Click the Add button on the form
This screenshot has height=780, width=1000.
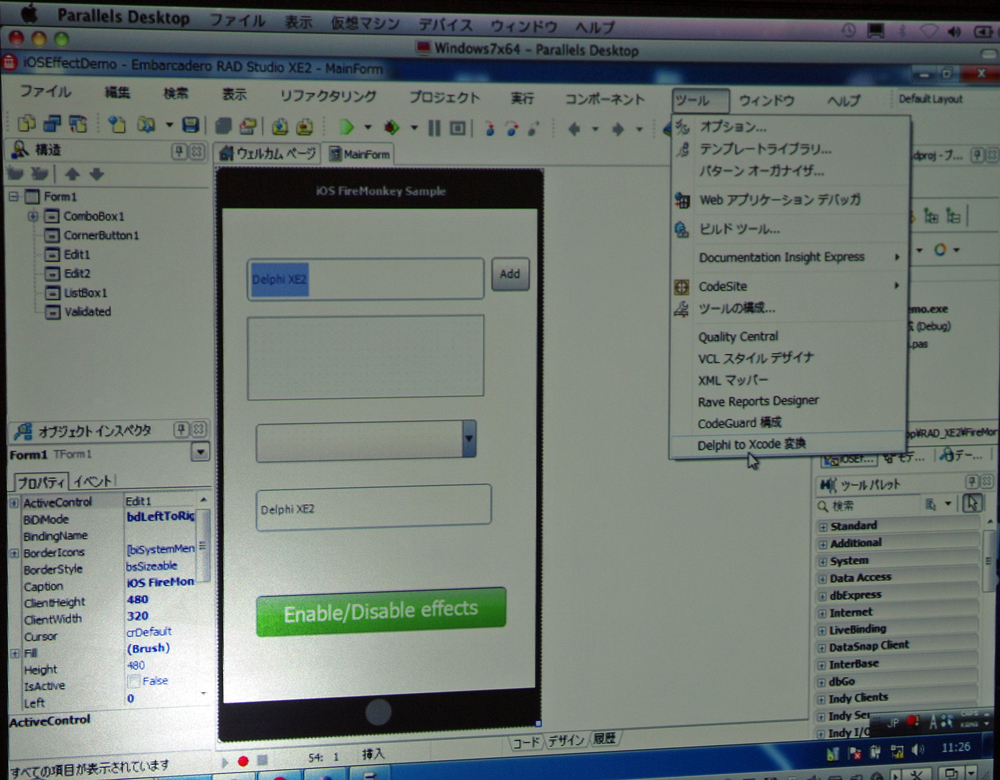[x=510, y=274]
